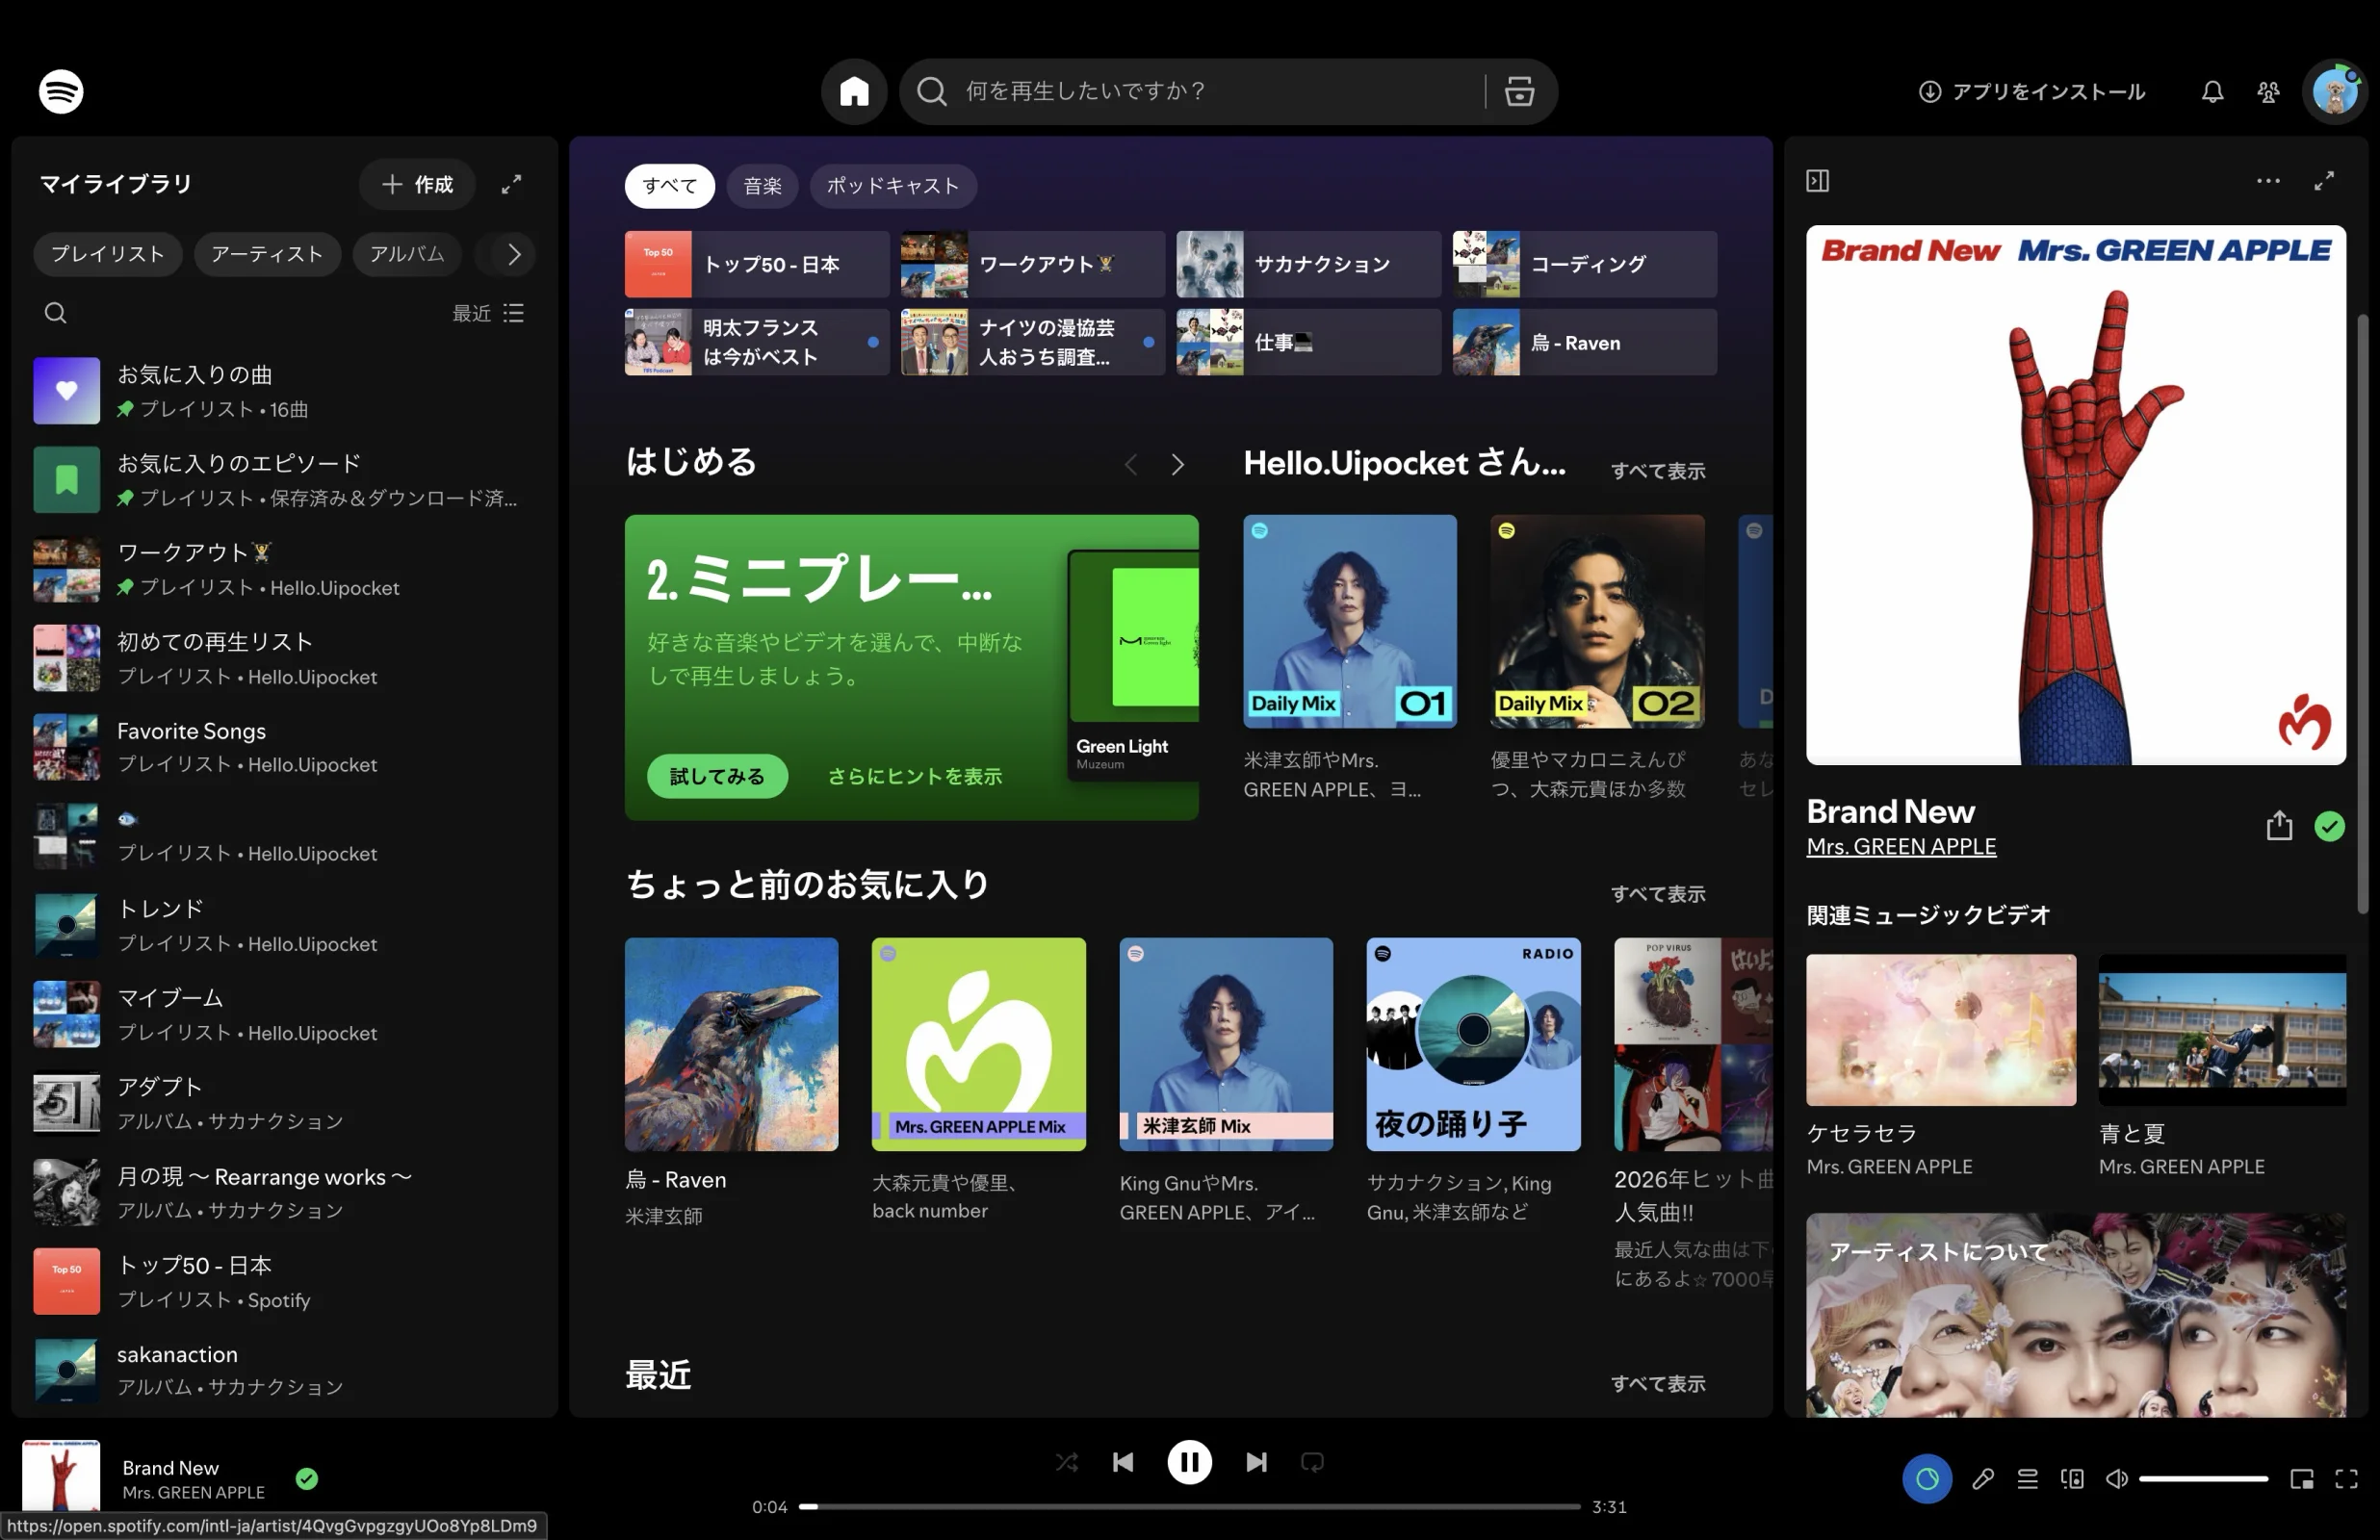
Task: Open the 作成 create menu
Action: 417,184
